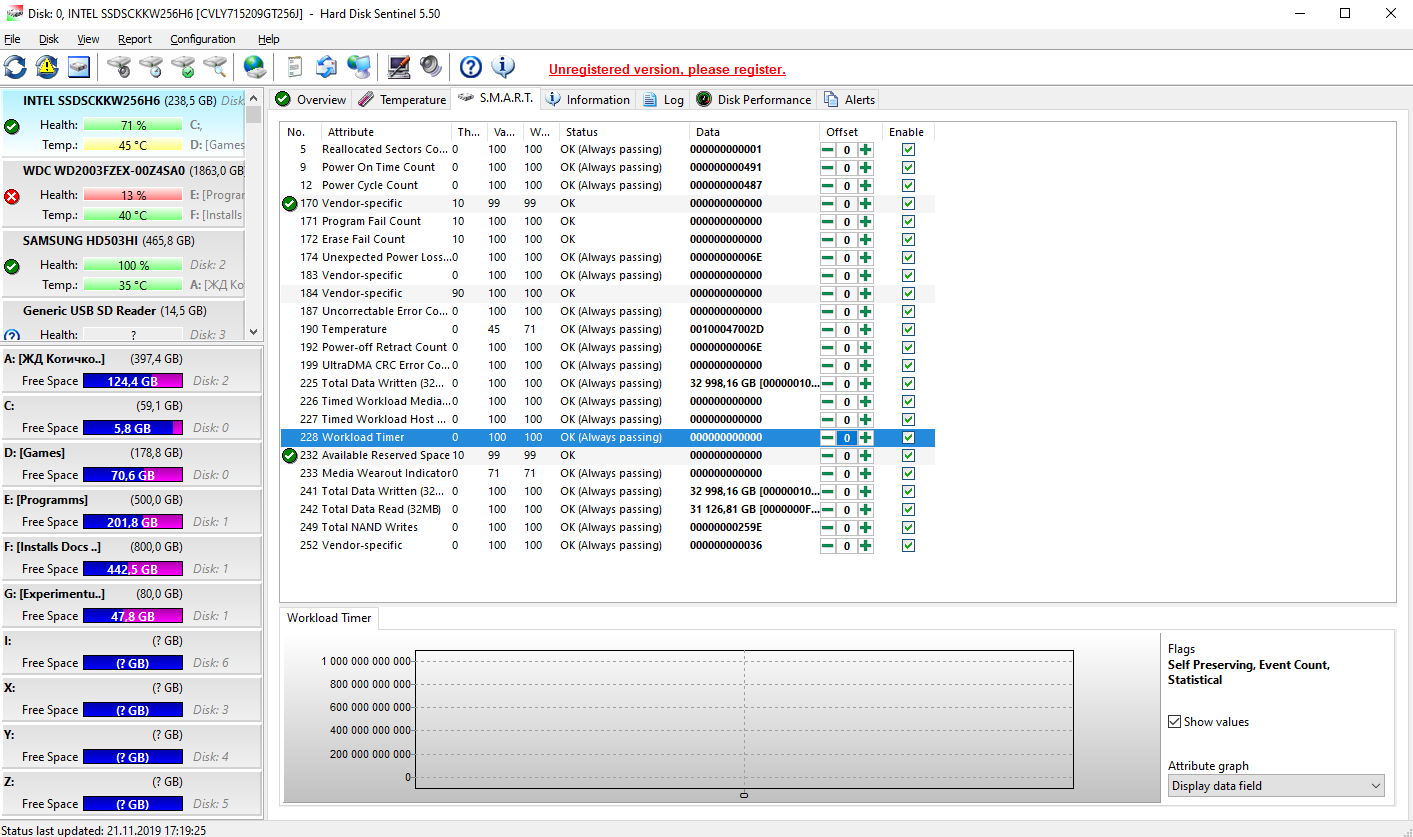Open the text report notepad icon

[x=295, y=67]
